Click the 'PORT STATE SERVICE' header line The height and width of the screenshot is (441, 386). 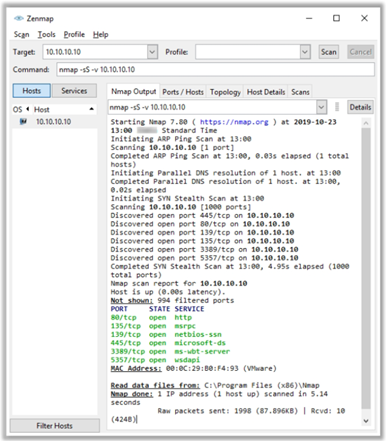point(157,309)
